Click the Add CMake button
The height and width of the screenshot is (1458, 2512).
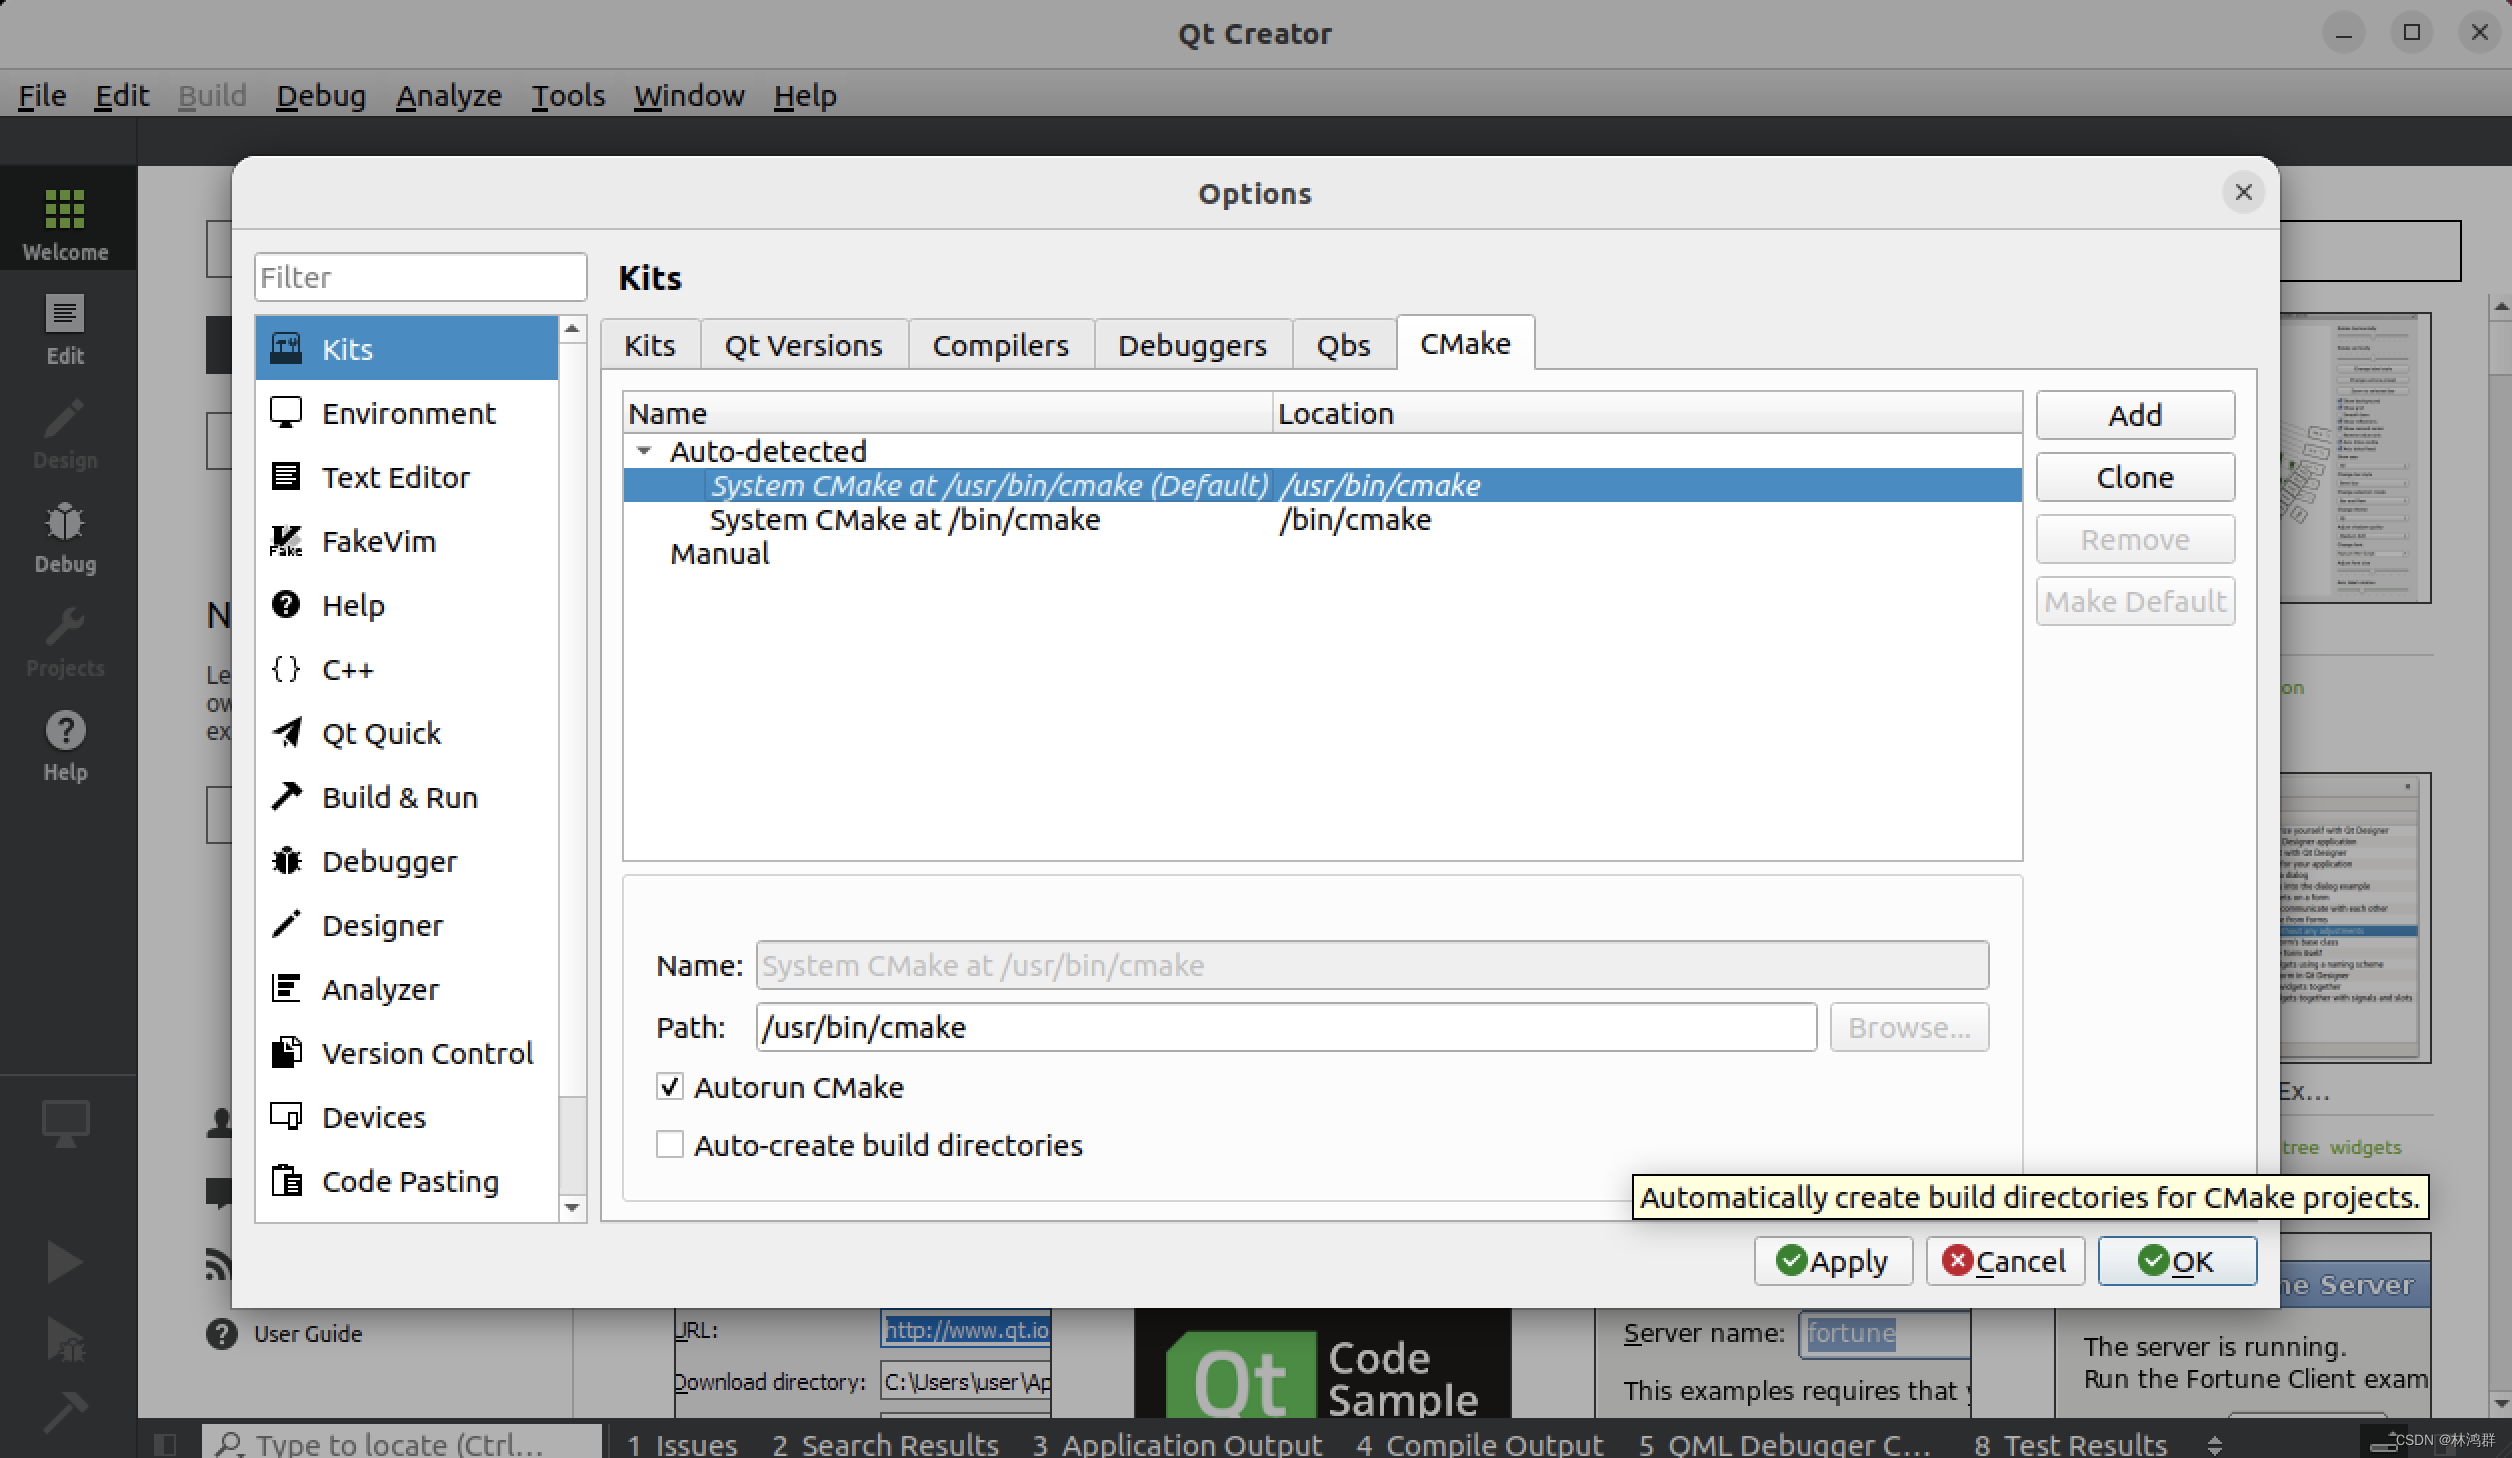point(2134,415)
